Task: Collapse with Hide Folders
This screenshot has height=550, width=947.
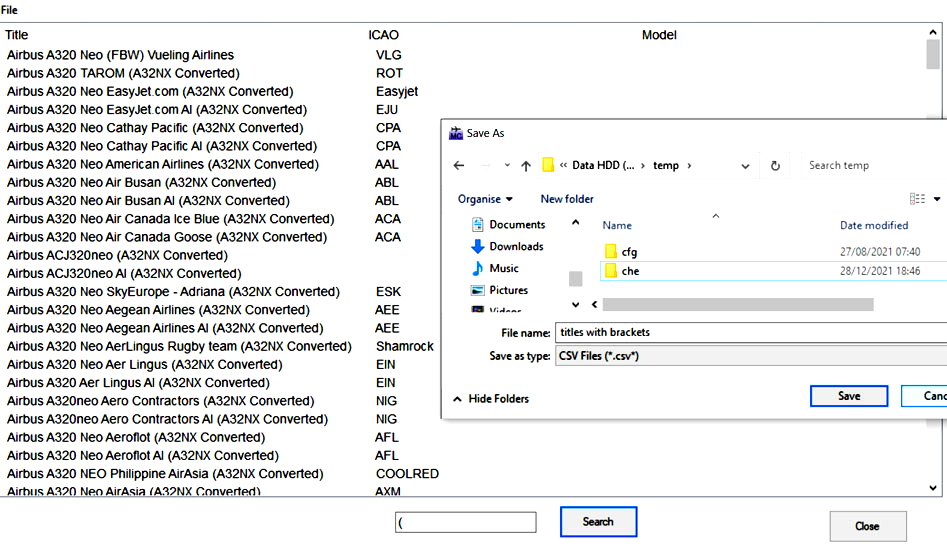Action: (491, 398)
